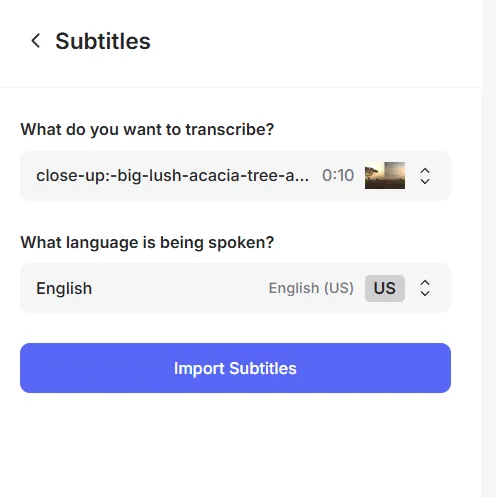This screenshot has height=497, width=496.
Task: Click the up-down chevron beside the US badge
Action: pyautogui.click(x=425, y=288)
